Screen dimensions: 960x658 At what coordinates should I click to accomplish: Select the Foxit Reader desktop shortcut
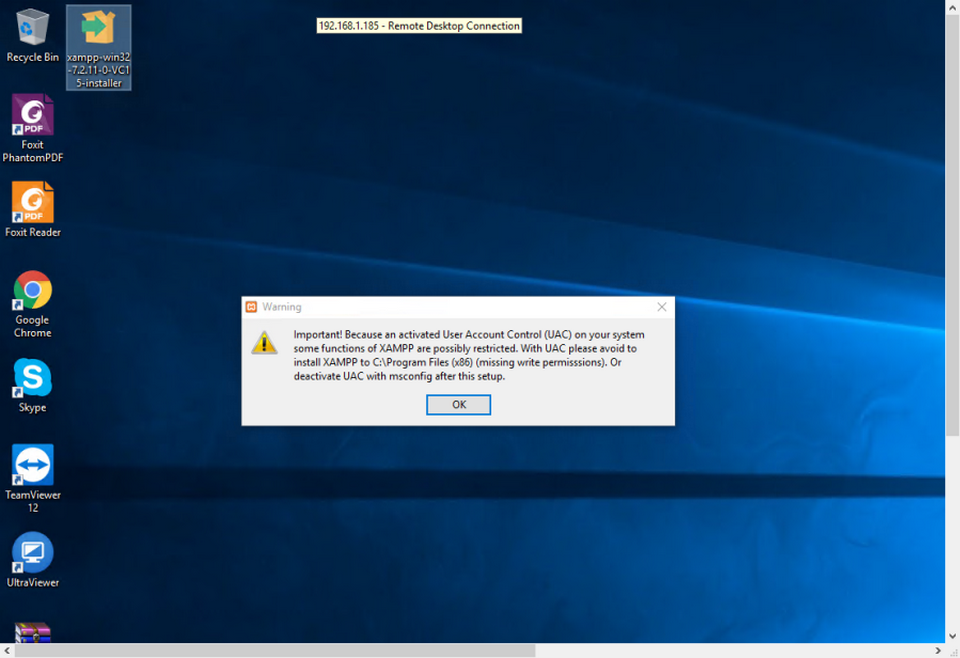32,209
